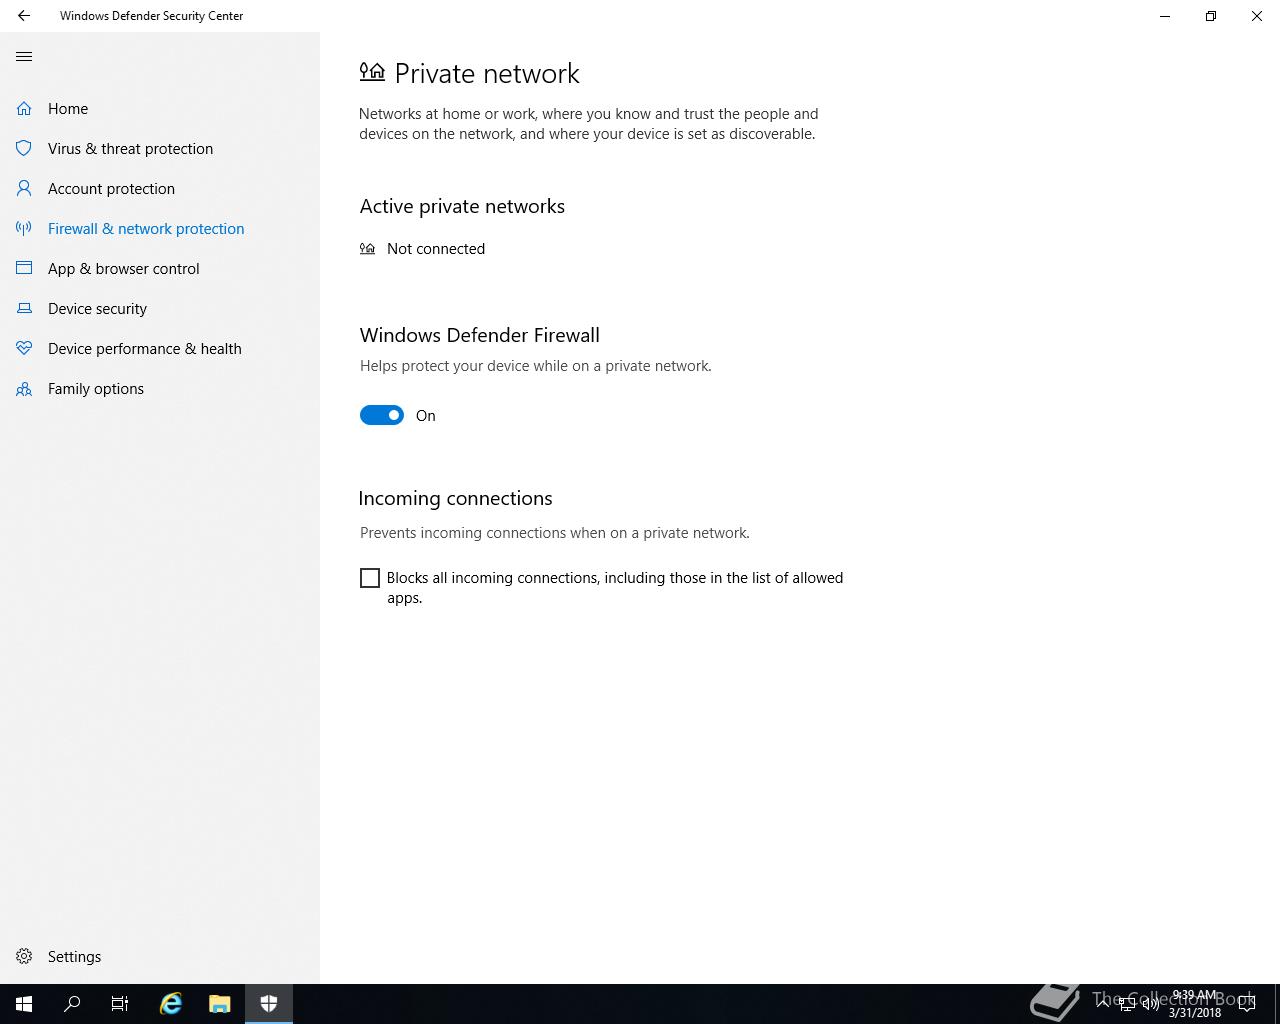Click the Account protection person icon
The width and height of the screenshot is (1280, 1024).
[x=24, y=188]
